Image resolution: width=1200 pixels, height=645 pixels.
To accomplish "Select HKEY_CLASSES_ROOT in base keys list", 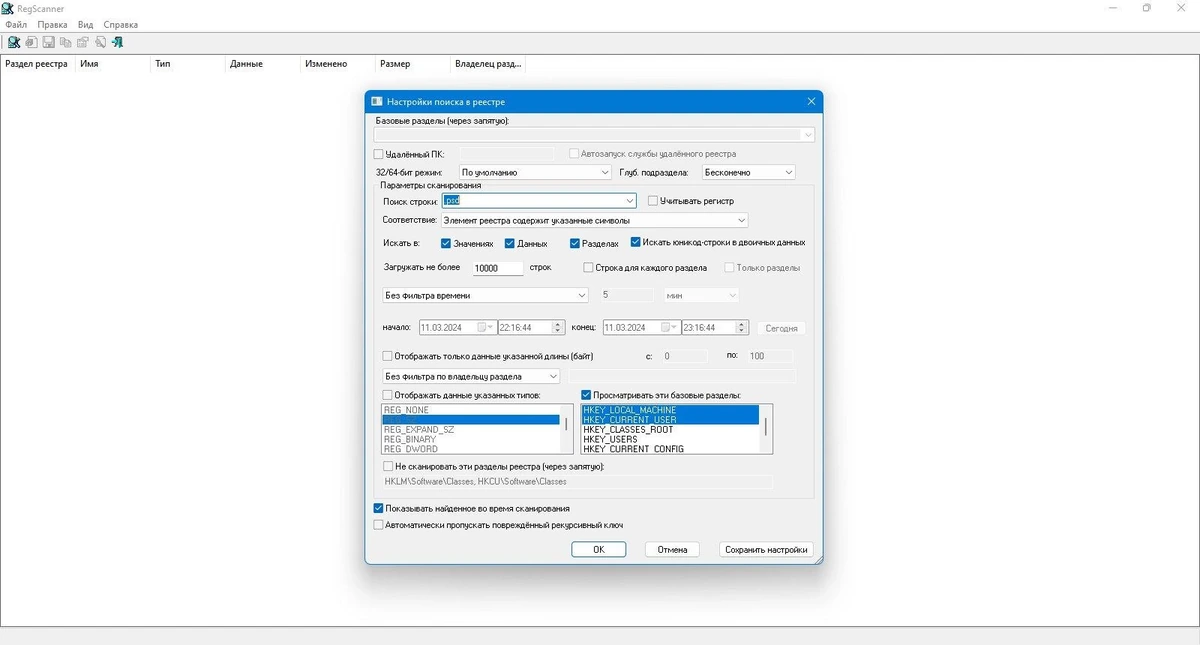I will (x=670, y=430).
